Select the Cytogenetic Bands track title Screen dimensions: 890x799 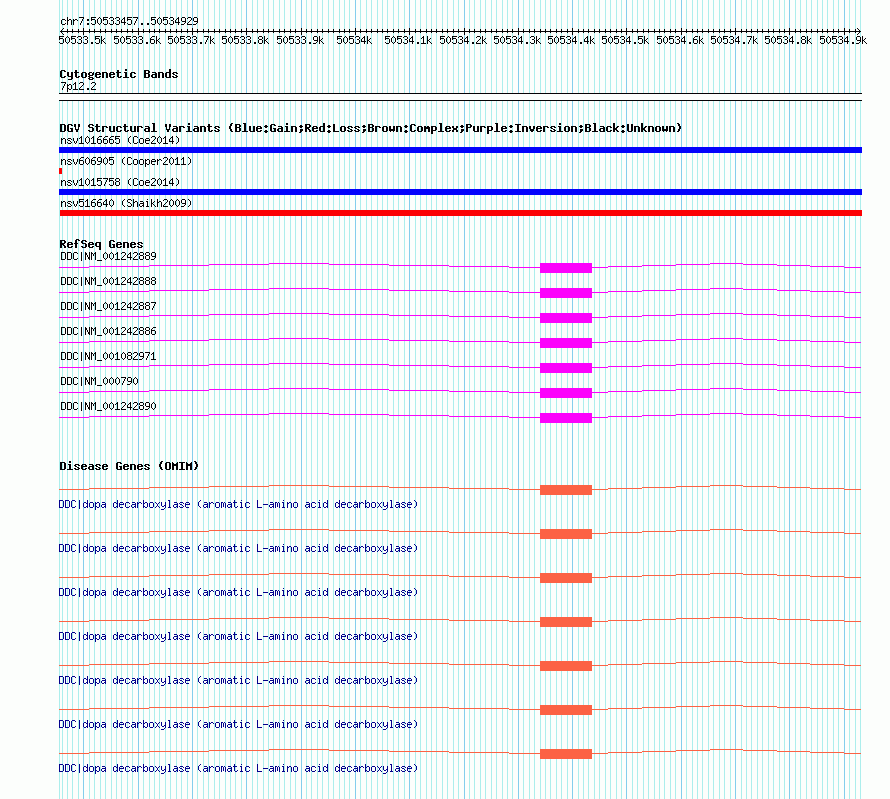(x=119, y=74)
